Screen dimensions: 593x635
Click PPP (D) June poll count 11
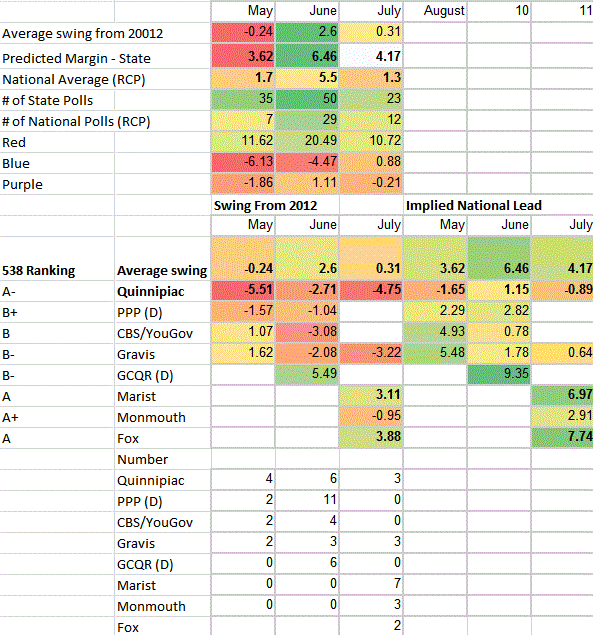[x=307, y=500]
